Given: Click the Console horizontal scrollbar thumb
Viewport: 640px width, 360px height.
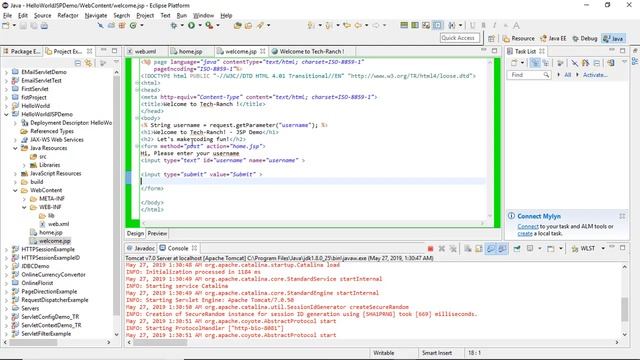Looking at the screenshot, I should (x=160, y=342).
